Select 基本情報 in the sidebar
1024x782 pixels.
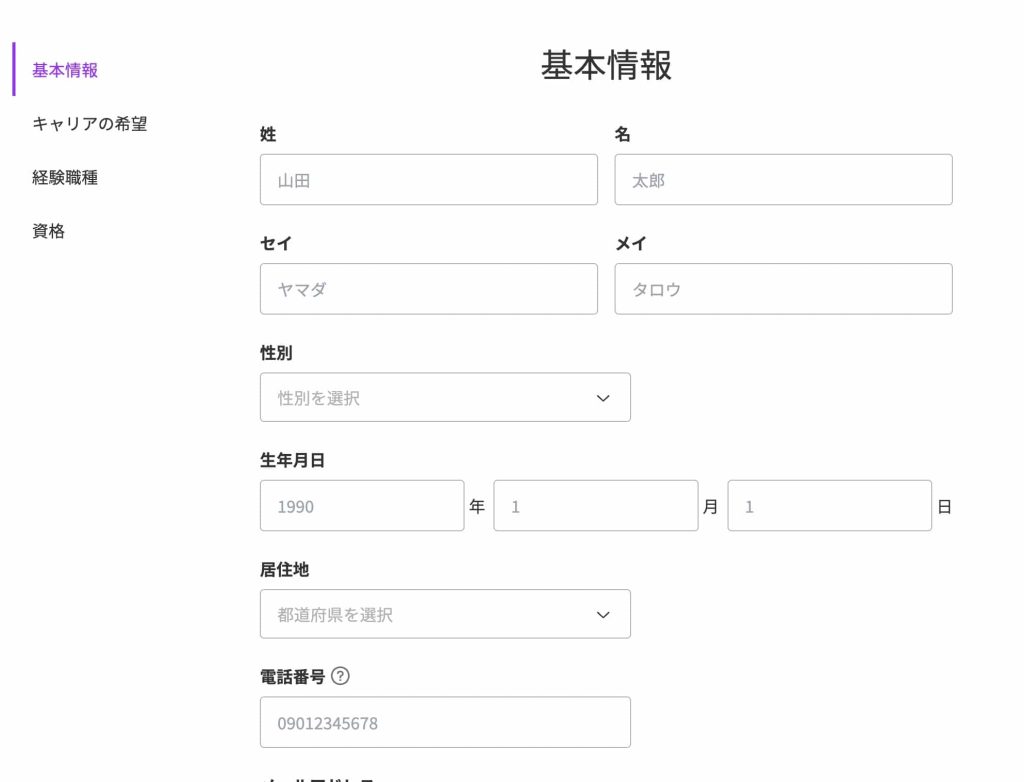coord(65,70)
